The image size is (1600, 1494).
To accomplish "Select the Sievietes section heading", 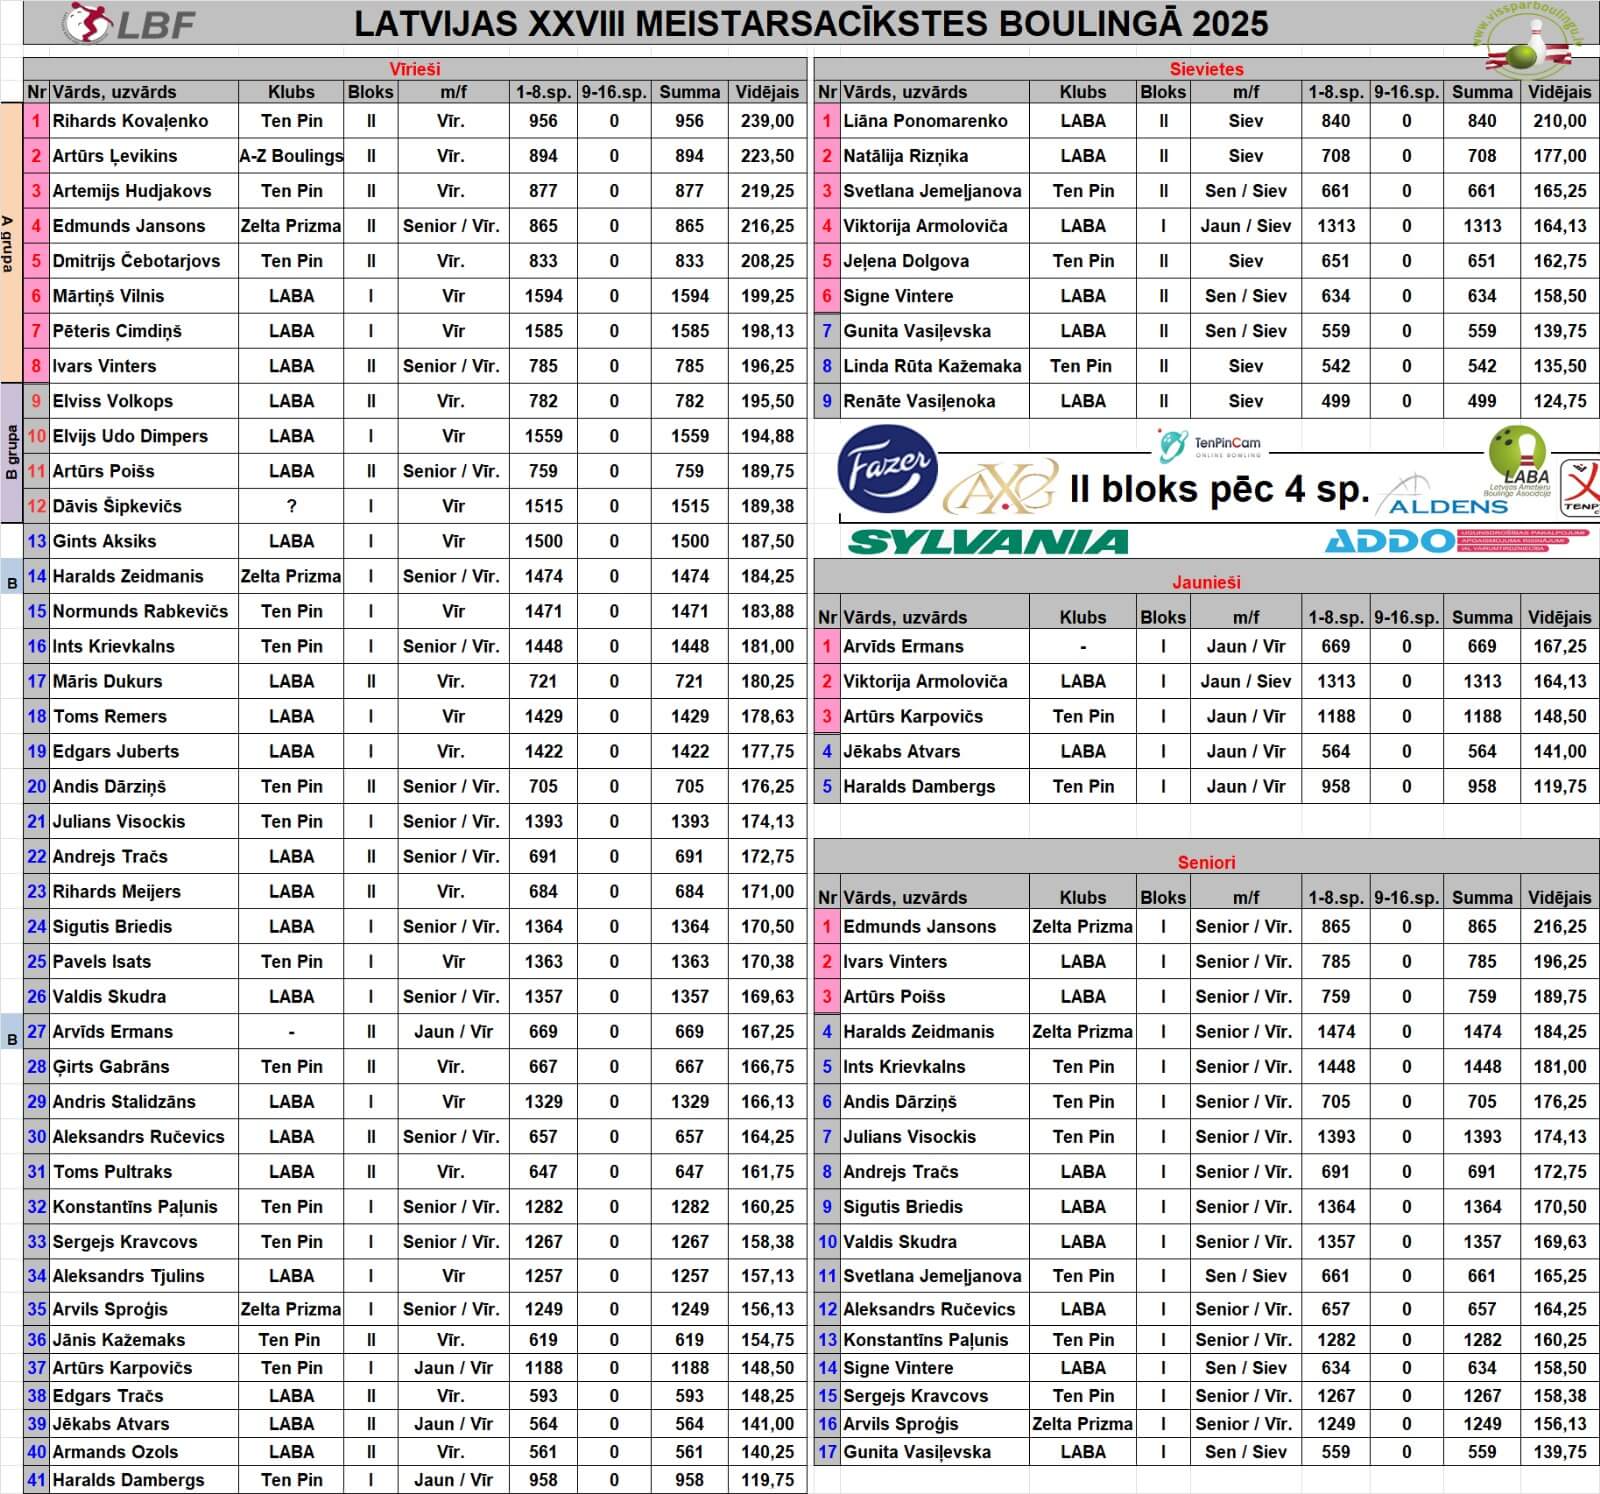I will pyautogui.click(x=1206, y=69).
